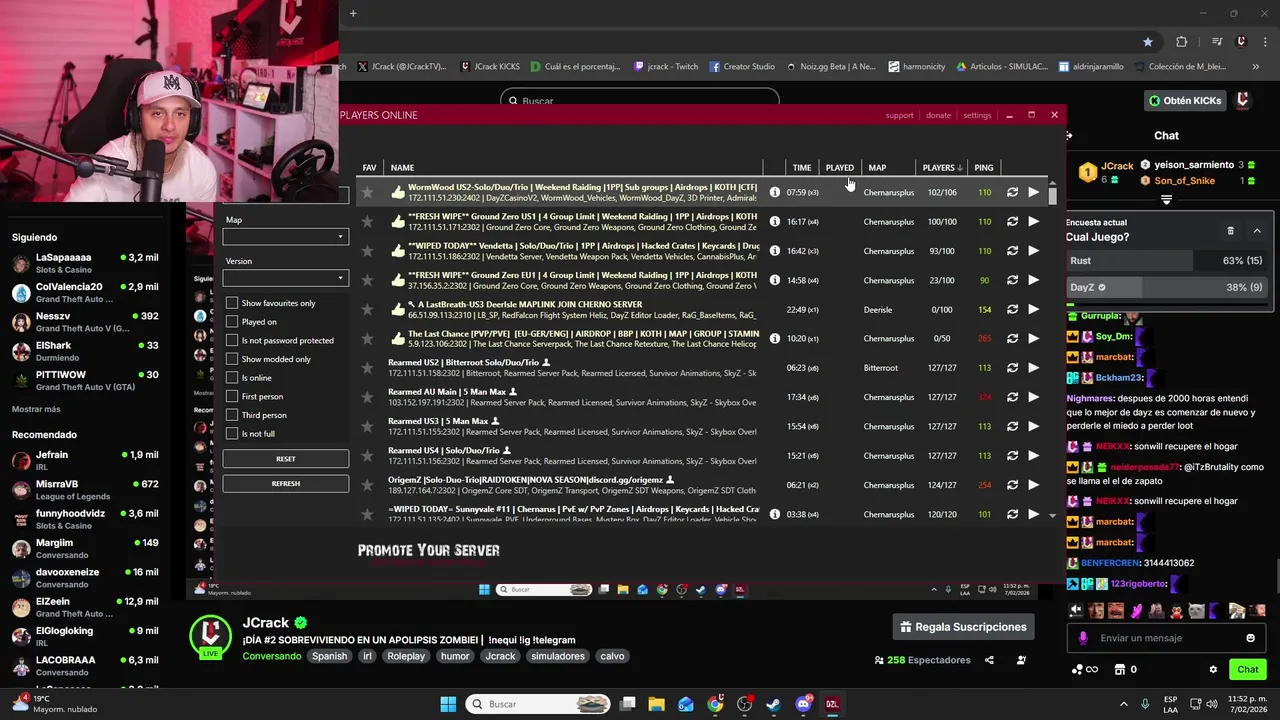Join the Vendetta server with play arrow
This screenshot has height=720, width=1280.
point(1034,251)
